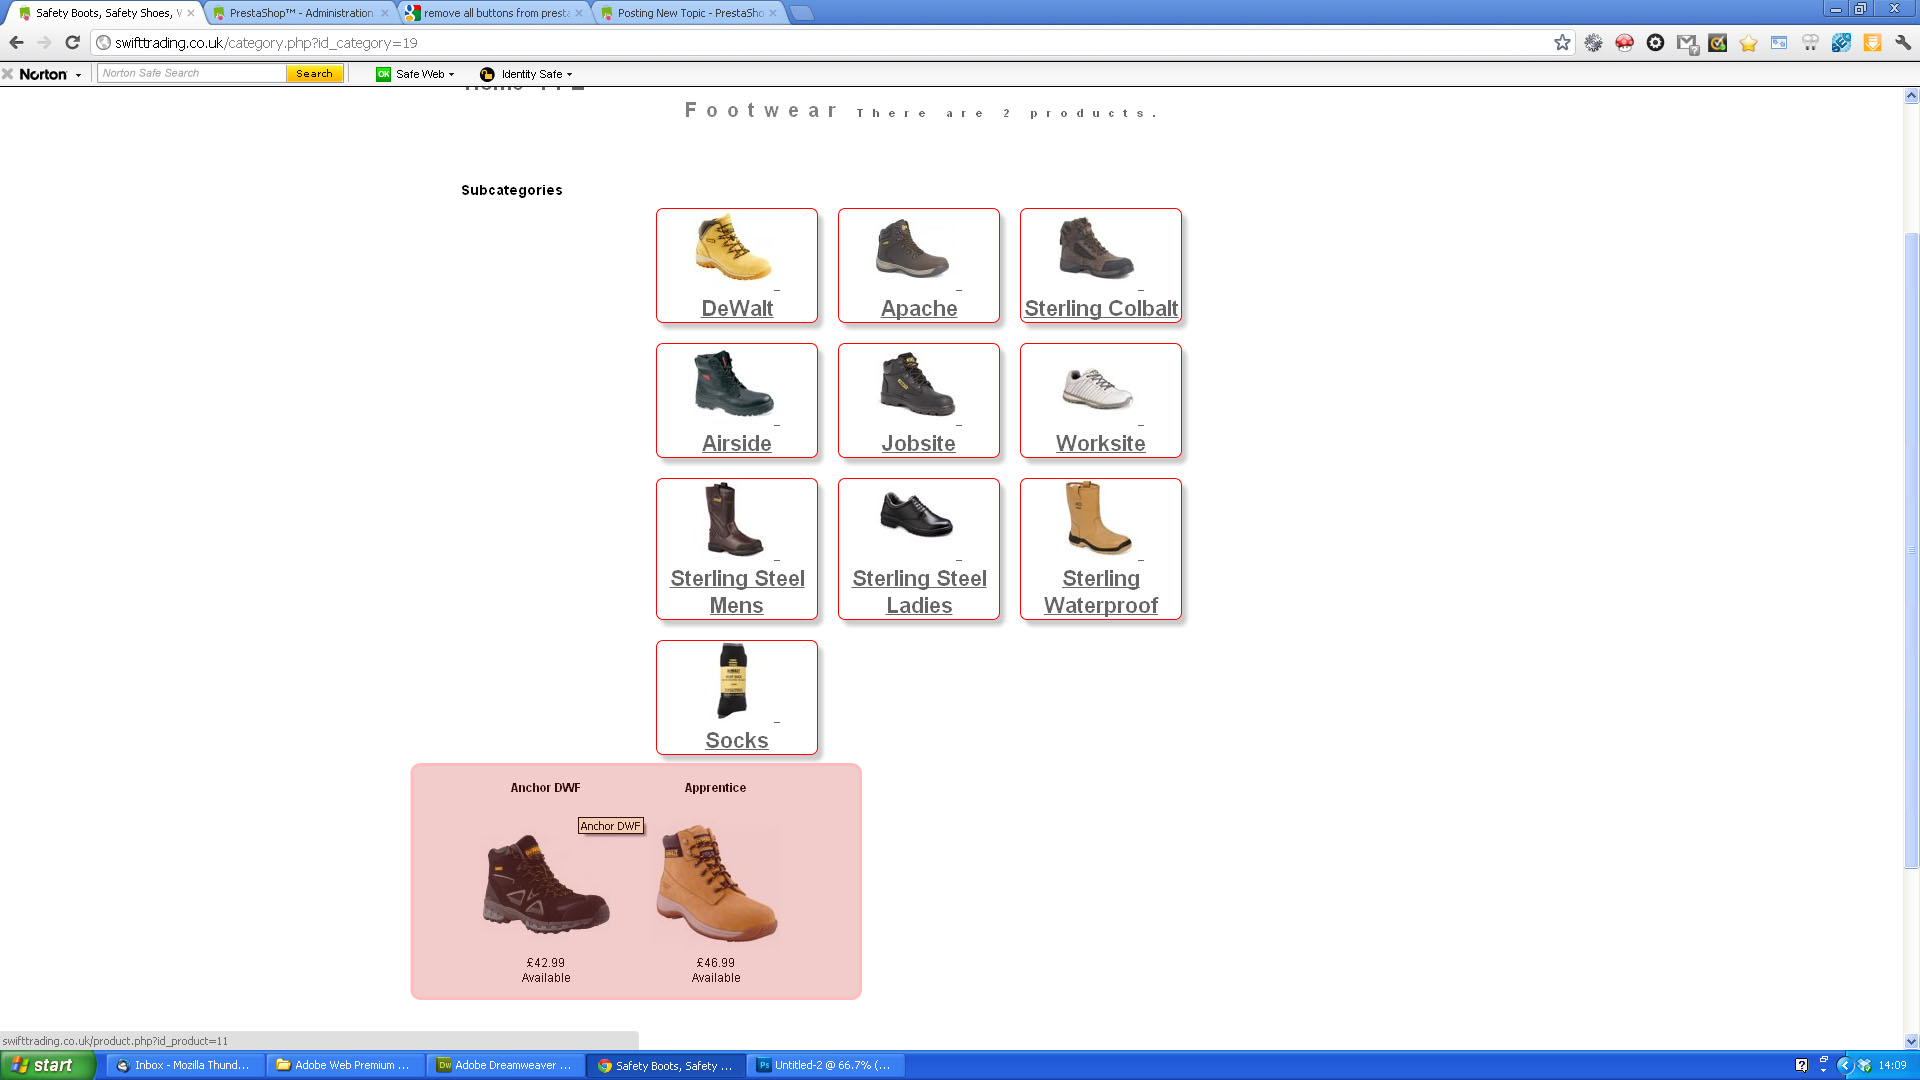Click the help question mark tray icon

click(x=1801, y=1065)
